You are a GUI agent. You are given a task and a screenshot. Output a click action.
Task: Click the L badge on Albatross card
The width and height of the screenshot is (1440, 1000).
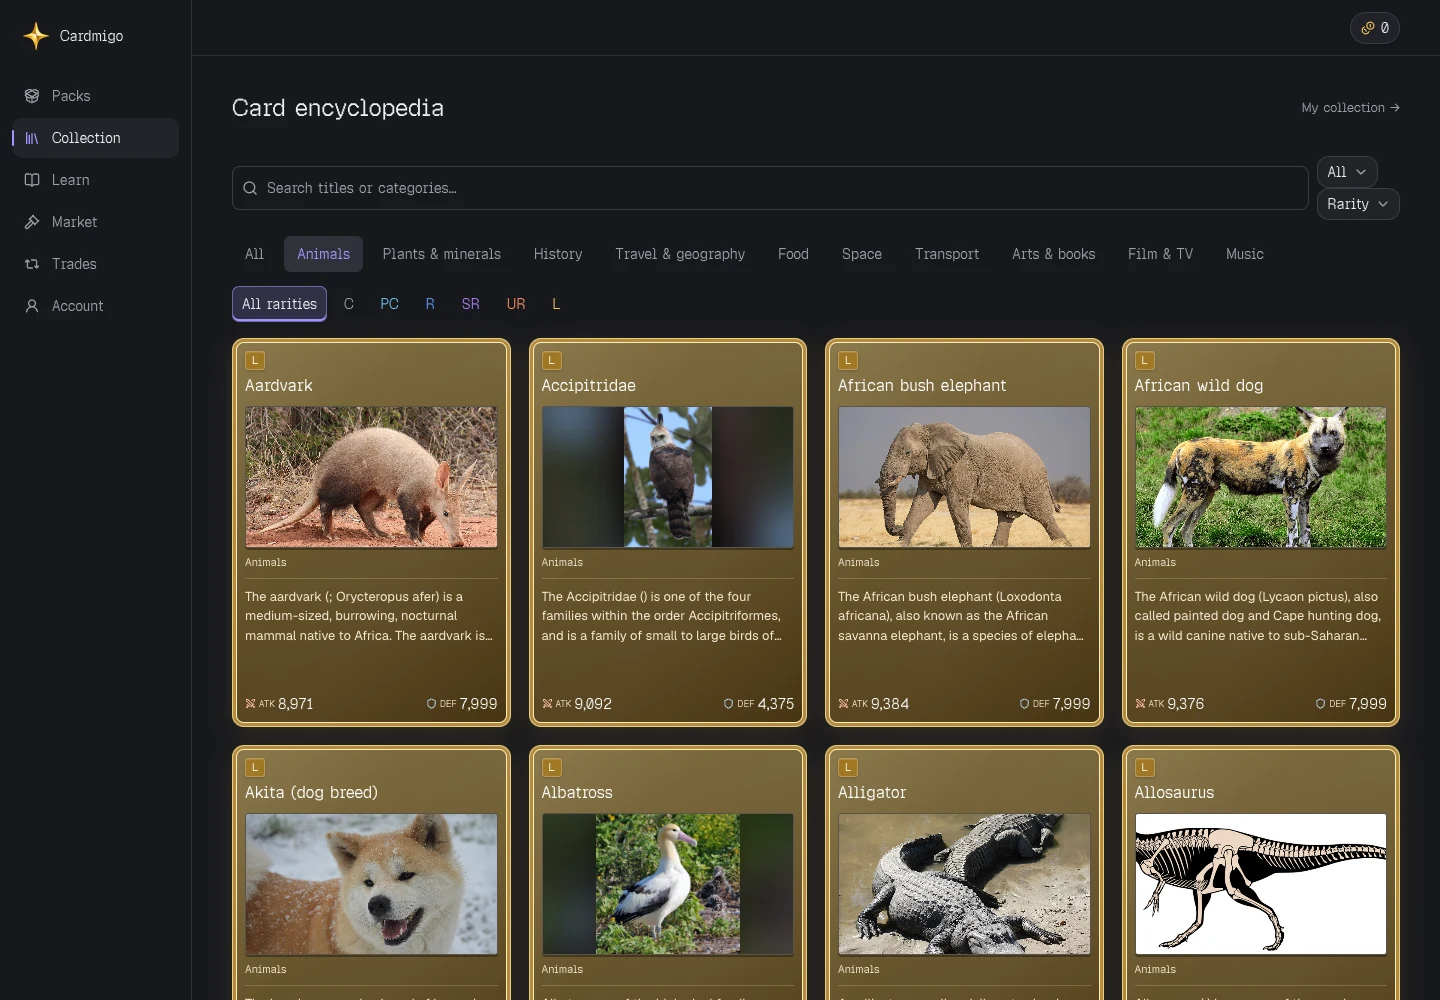click(551, 767)
